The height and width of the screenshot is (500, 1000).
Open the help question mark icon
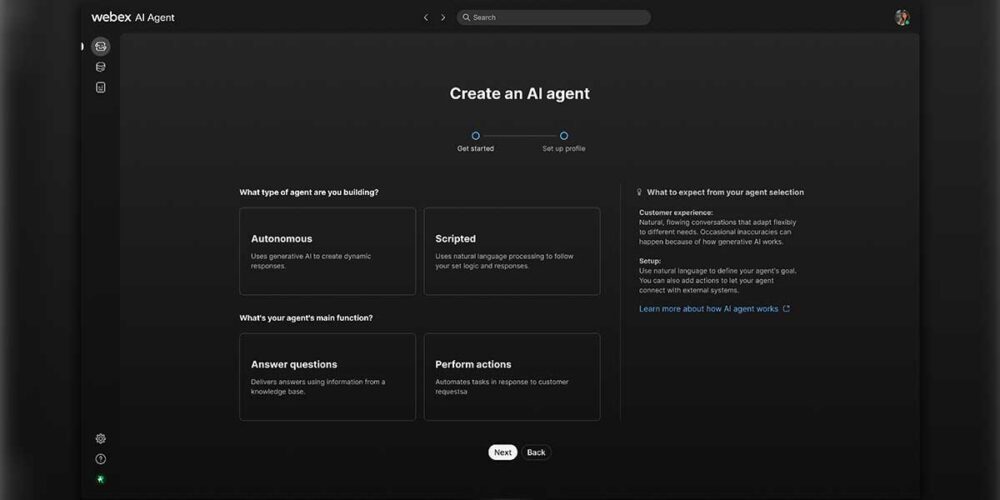[x=100, y=459]
